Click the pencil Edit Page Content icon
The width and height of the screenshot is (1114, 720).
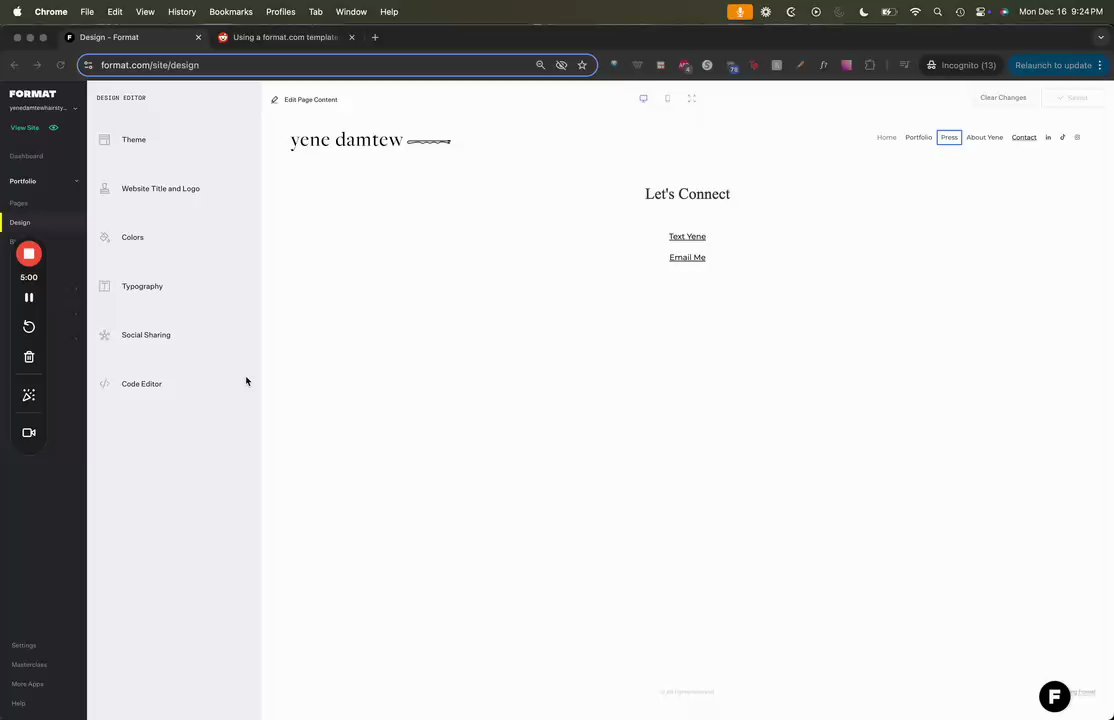click(275, 100)
